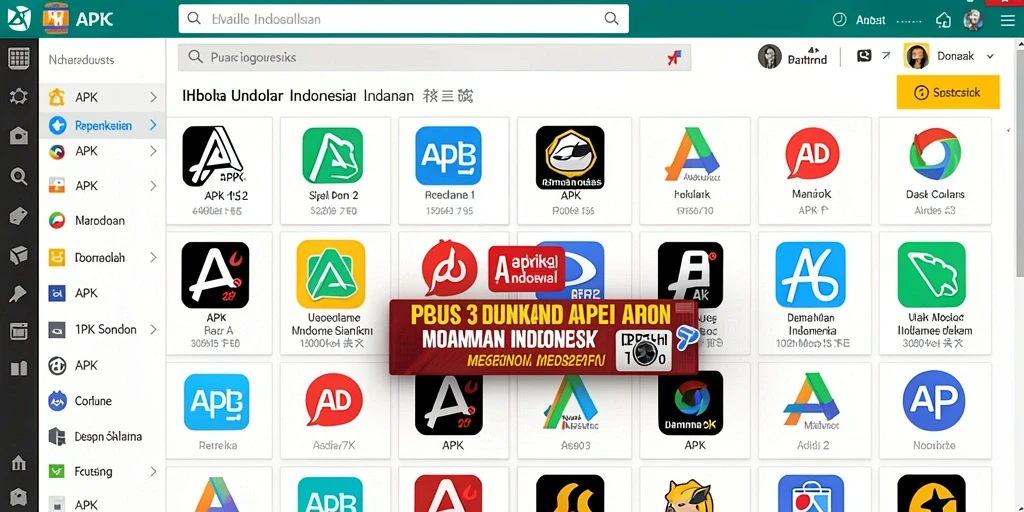Screen dimensions: 1024x512
Task: Open the Rerreka blue APB app icon
Action: (216, 402)
